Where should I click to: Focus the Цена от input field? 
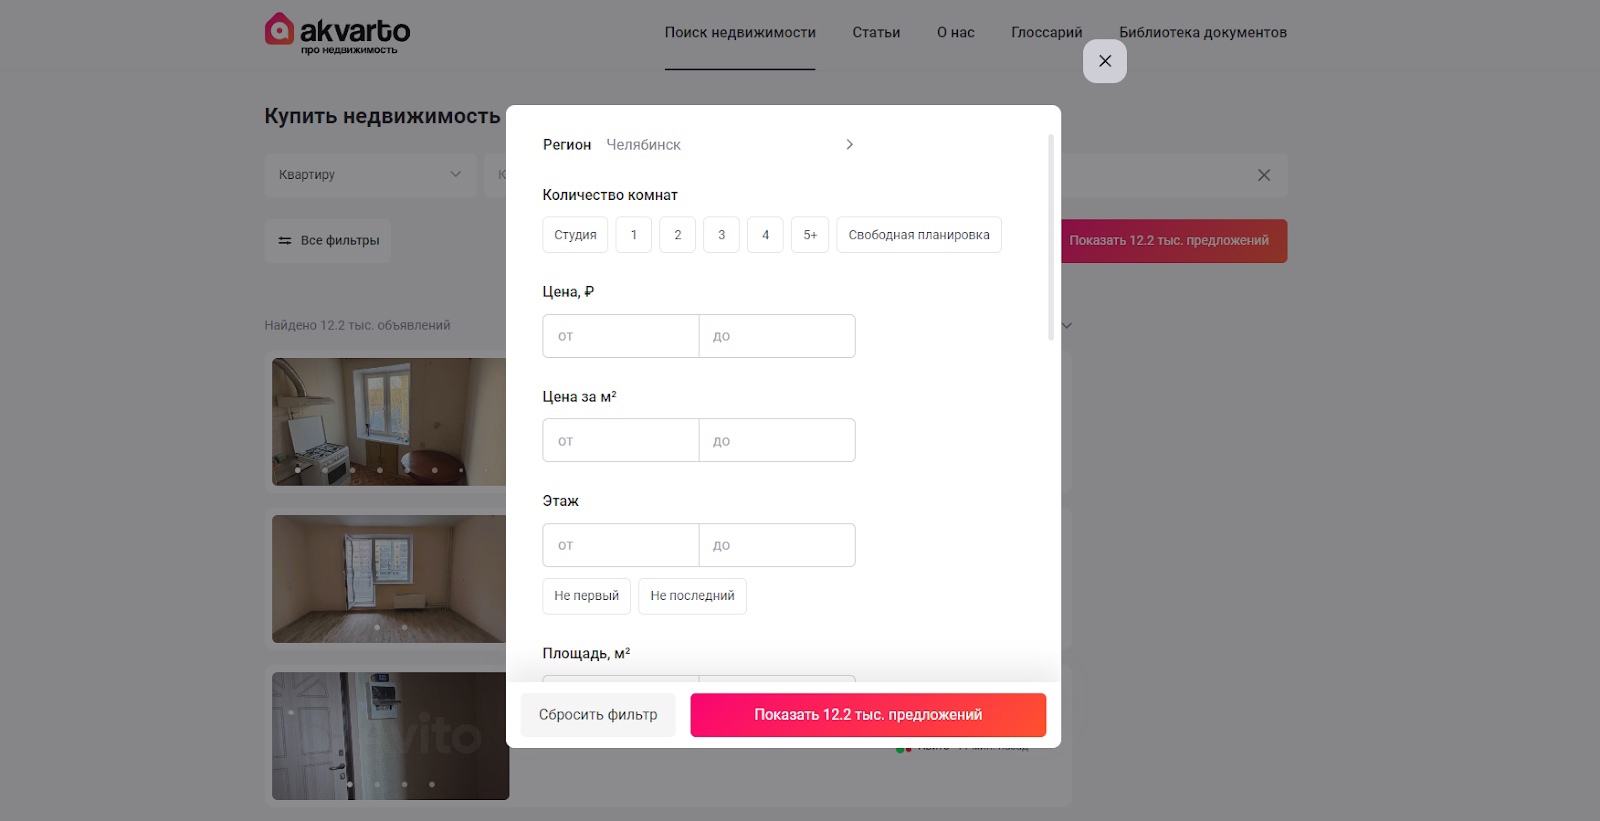620,336
